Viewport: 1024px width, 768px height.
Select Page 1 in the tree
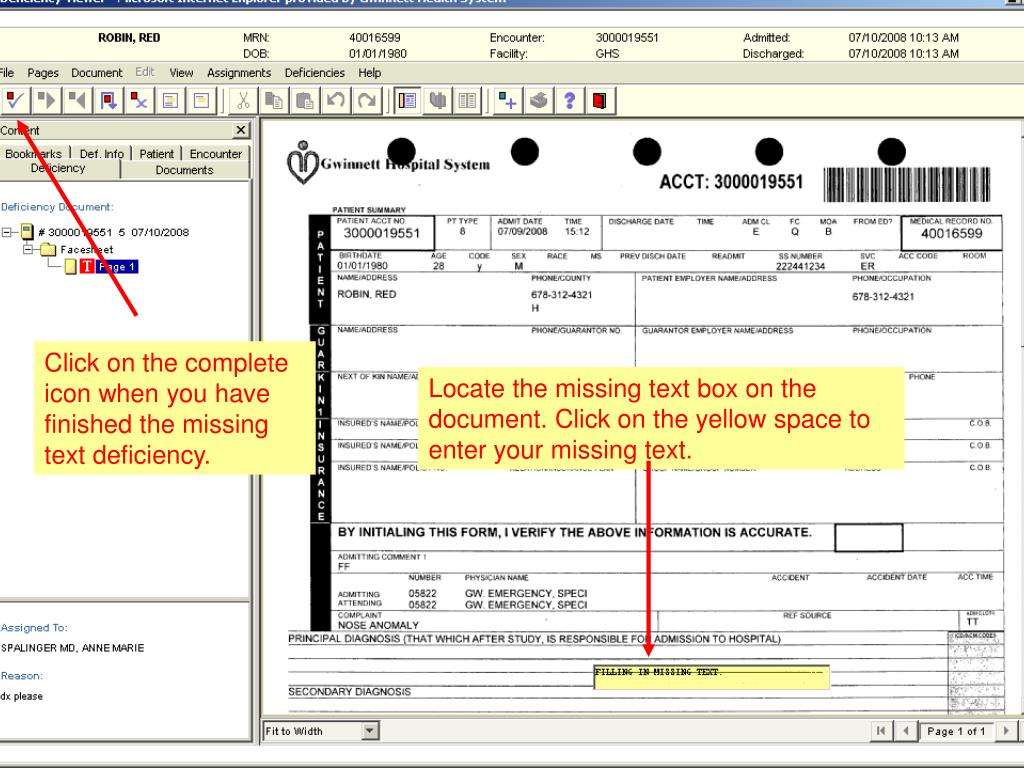click(x=118, y=266)
